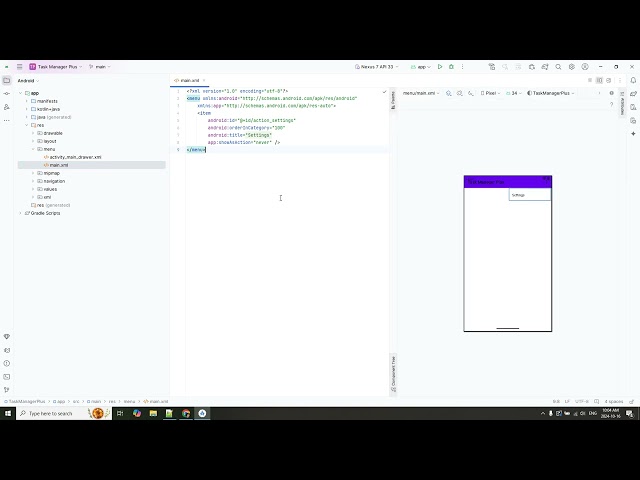This screenshot has width=640, height=480.
Task: Show more tool windows ellipsis on left sidebar
Action: point(7,120)
